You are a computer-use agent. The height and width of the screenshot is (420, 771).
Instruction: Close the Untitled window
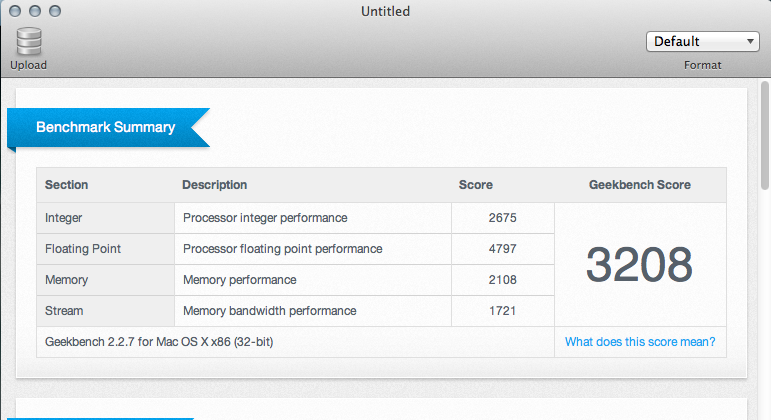click(x=14, y=11)
